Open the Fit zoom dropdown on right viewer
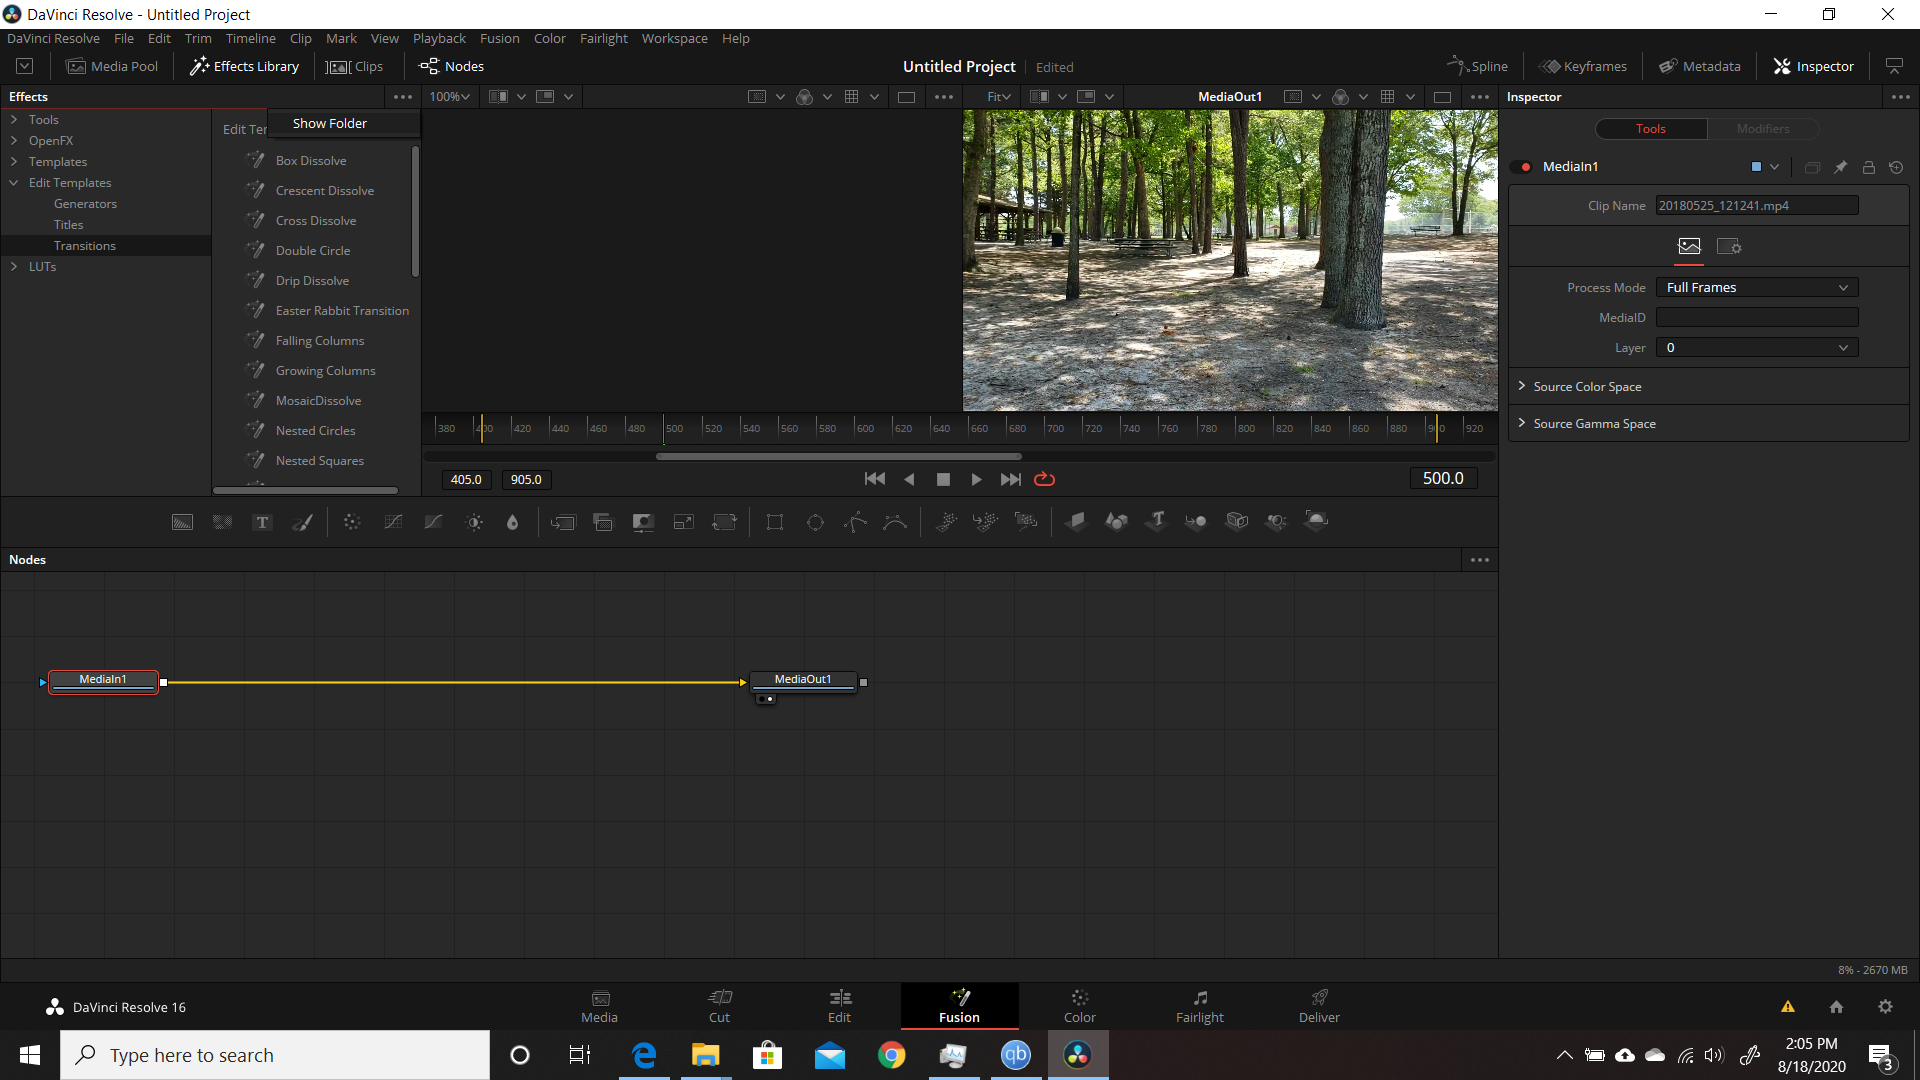This screenshot has height=1080, width=1920. 998,96
